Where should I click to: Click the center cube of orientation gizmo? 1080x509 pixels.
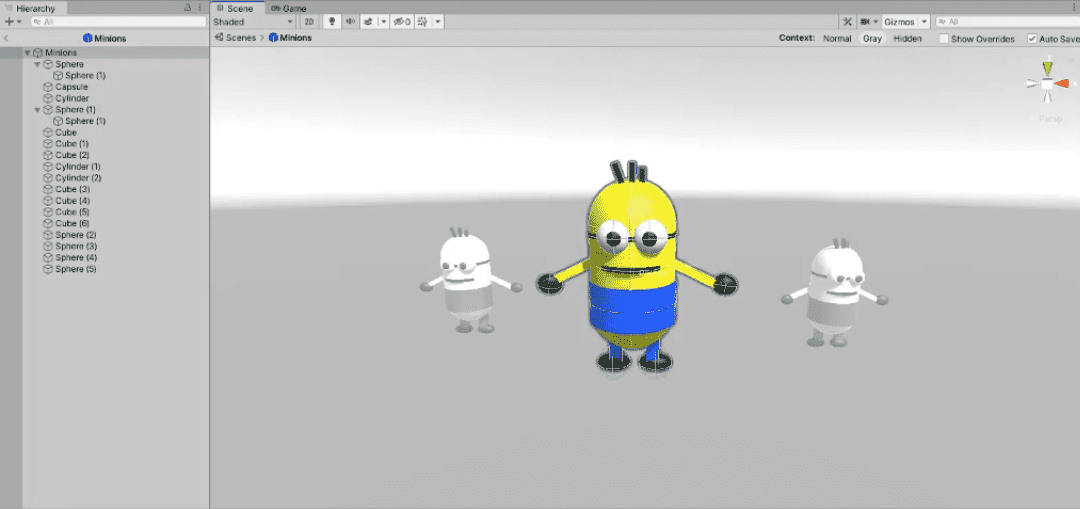pos(1047,83)
